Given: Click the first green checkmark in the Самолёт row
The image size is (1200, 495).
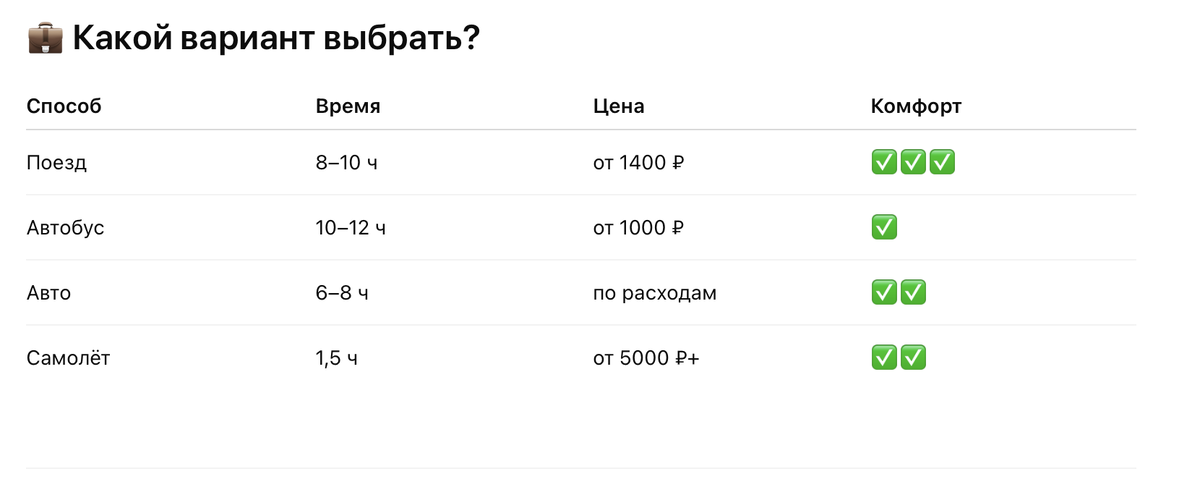Looking at the screenshot, I should point(884,357).
